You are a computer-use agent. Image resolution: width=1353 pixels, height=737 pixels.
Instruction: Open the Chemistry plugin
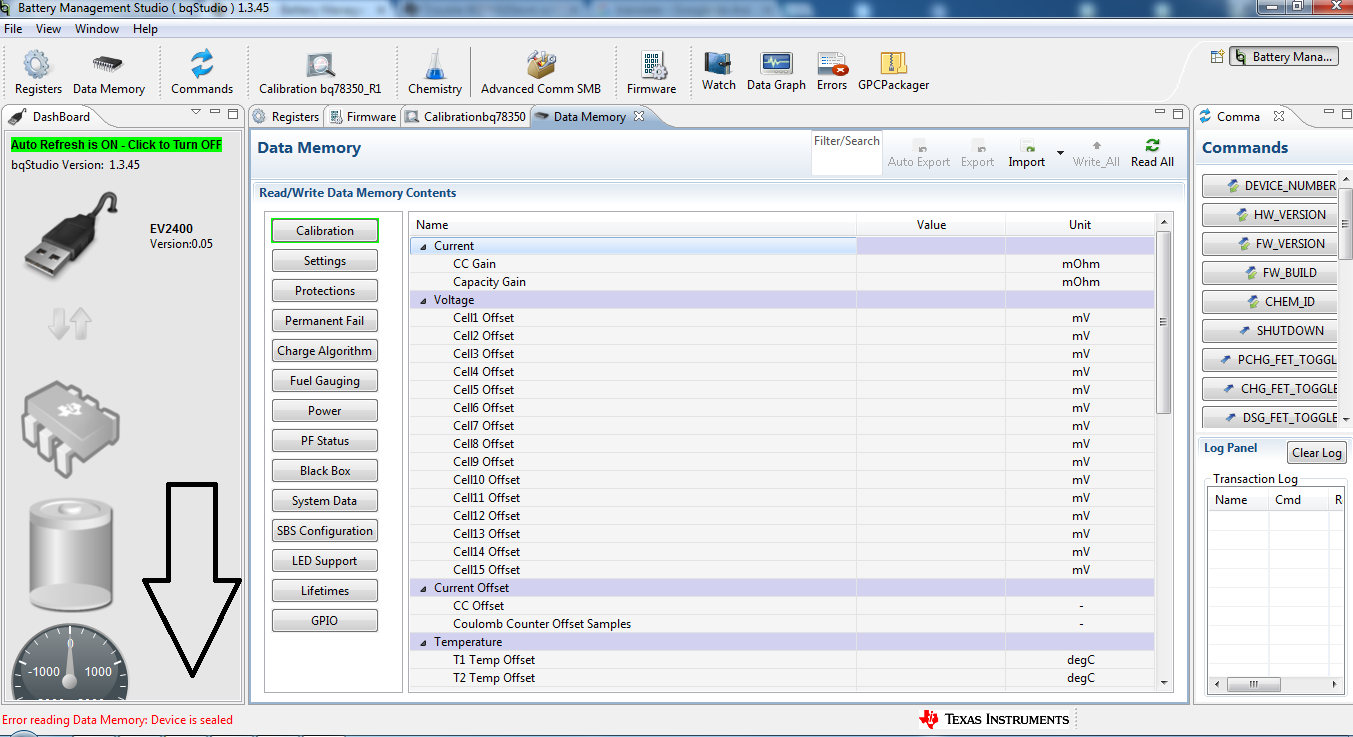pyautogui.click(x=435, y=72)
